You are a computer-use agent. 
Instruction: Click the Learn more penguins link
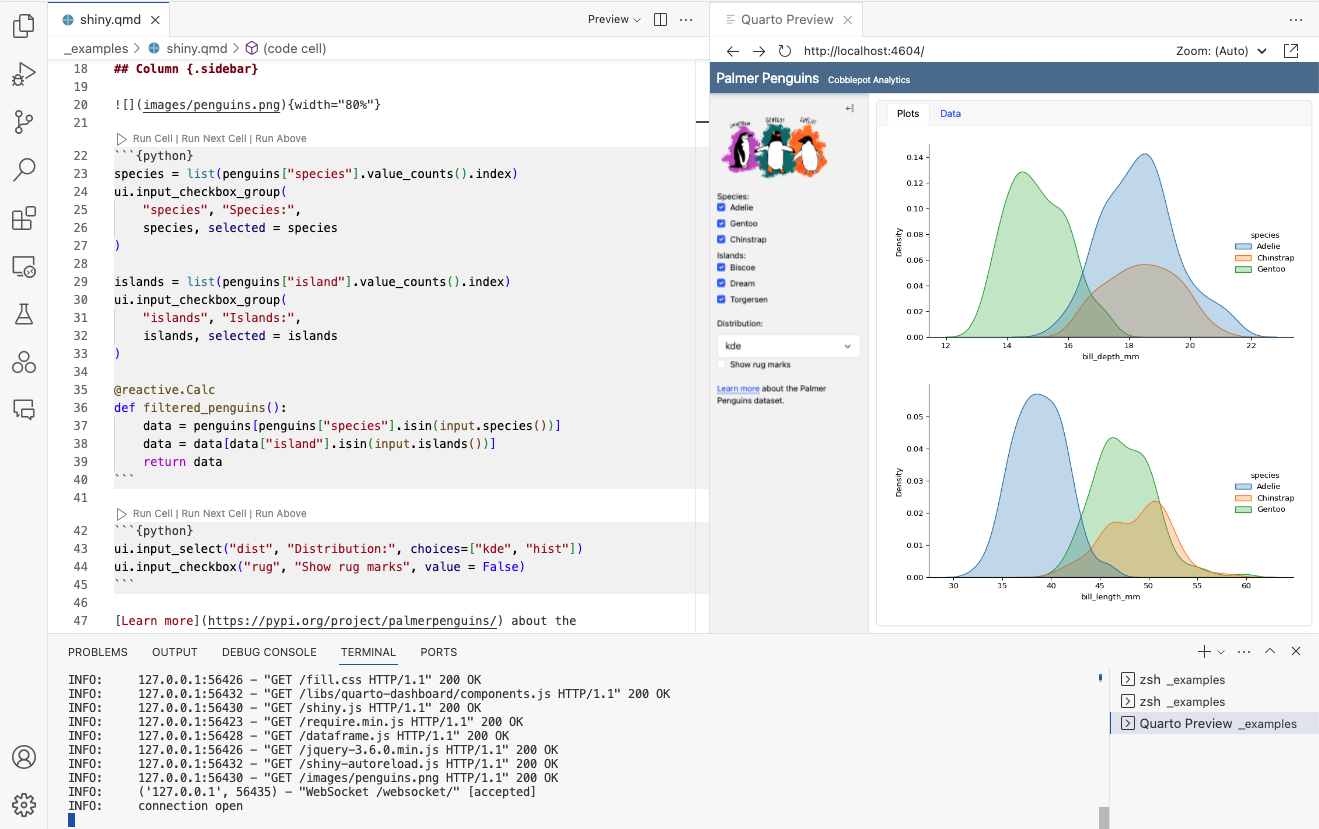coord(738,388)
